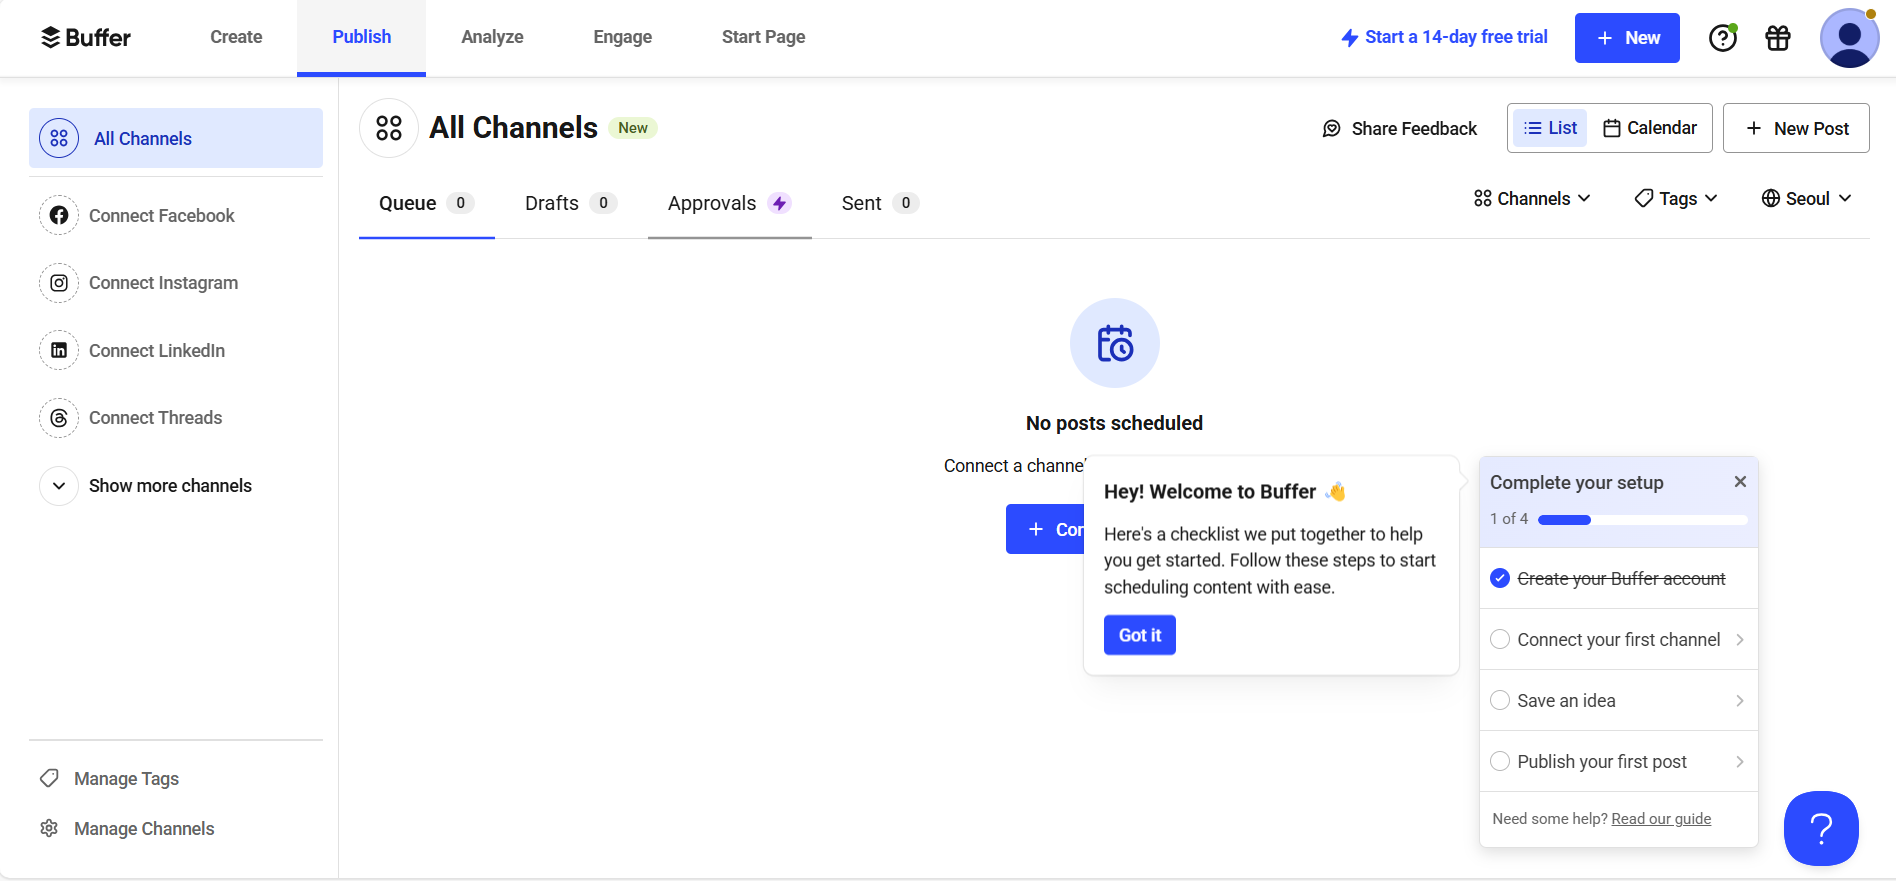Click Connect Facebook label
The height and width of the screenshot is (881, 1896).
tap(162, 216)
